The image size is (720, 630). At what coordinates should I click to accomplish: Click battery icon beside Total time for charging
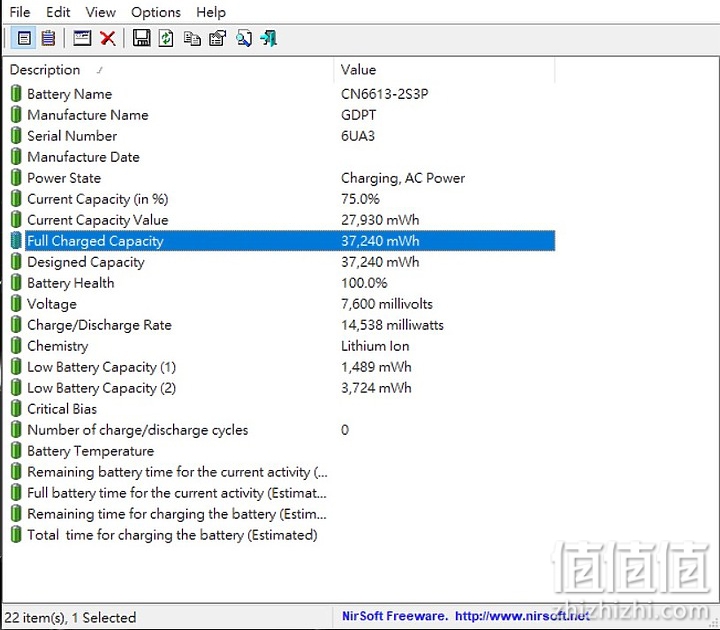click(x=16, y=535)
